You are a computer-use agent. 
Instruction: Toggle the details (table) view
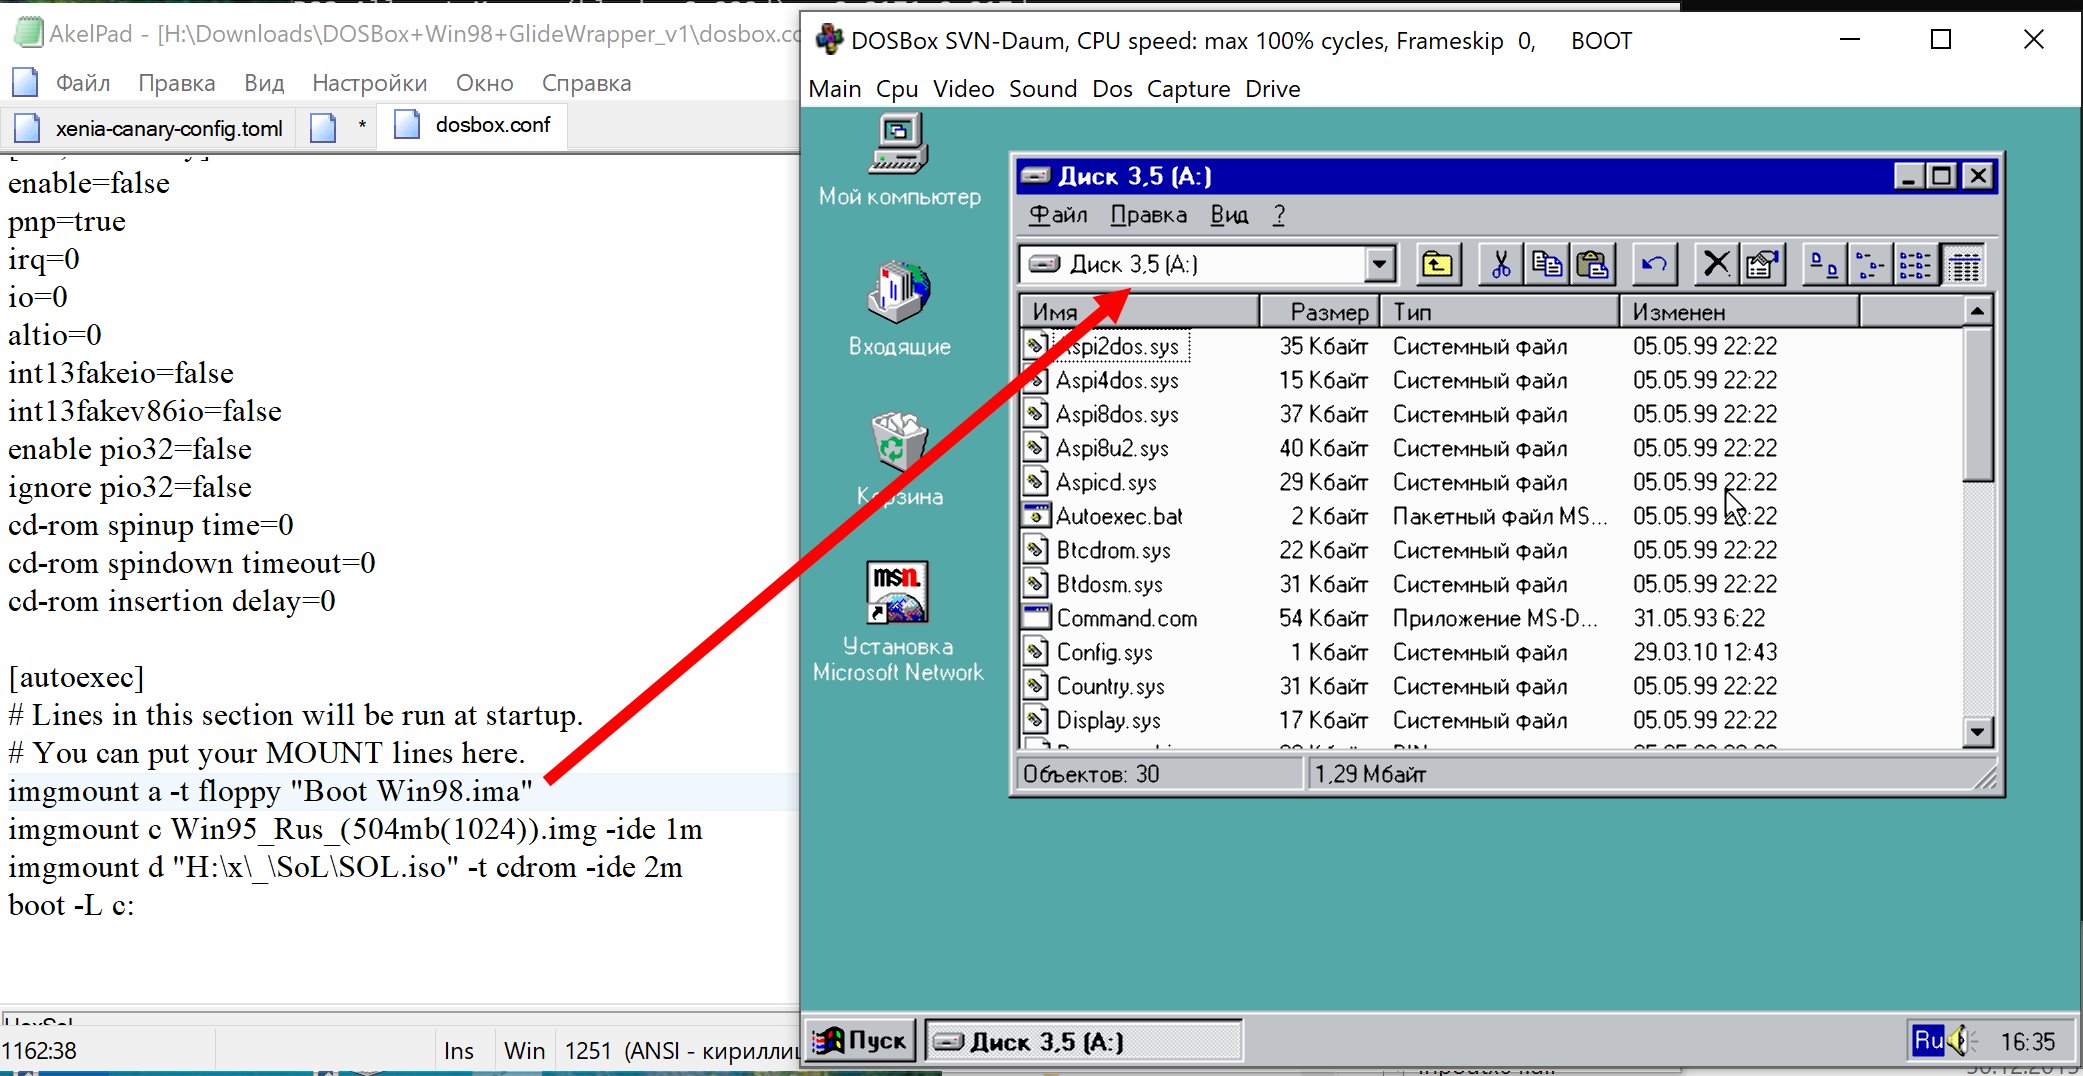pyautogui.click(x=1965, y=264)
